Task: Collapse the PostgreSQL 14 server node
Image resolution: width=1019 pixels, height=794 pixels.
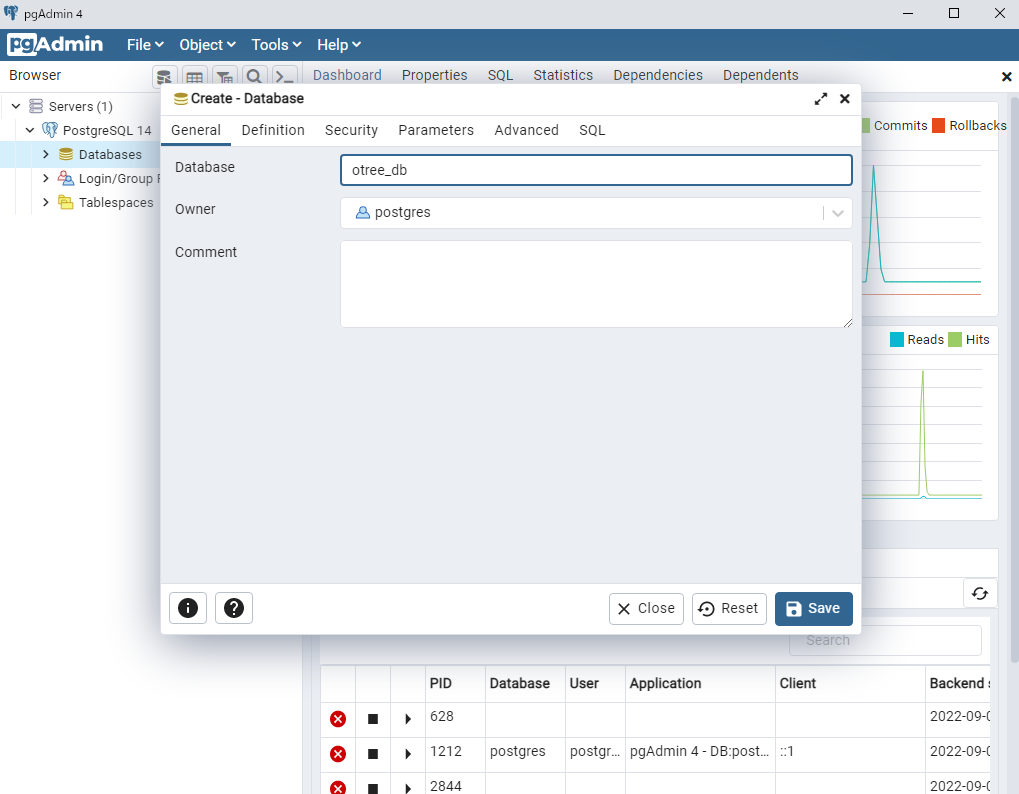Action: tap(30, 130)
